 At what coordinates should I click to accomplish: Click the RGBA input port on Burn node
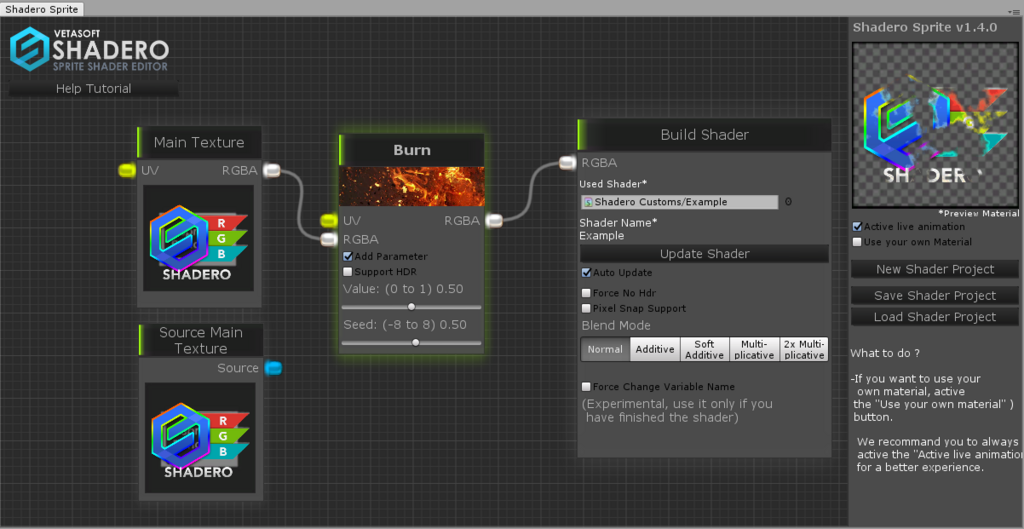point(329,240)
